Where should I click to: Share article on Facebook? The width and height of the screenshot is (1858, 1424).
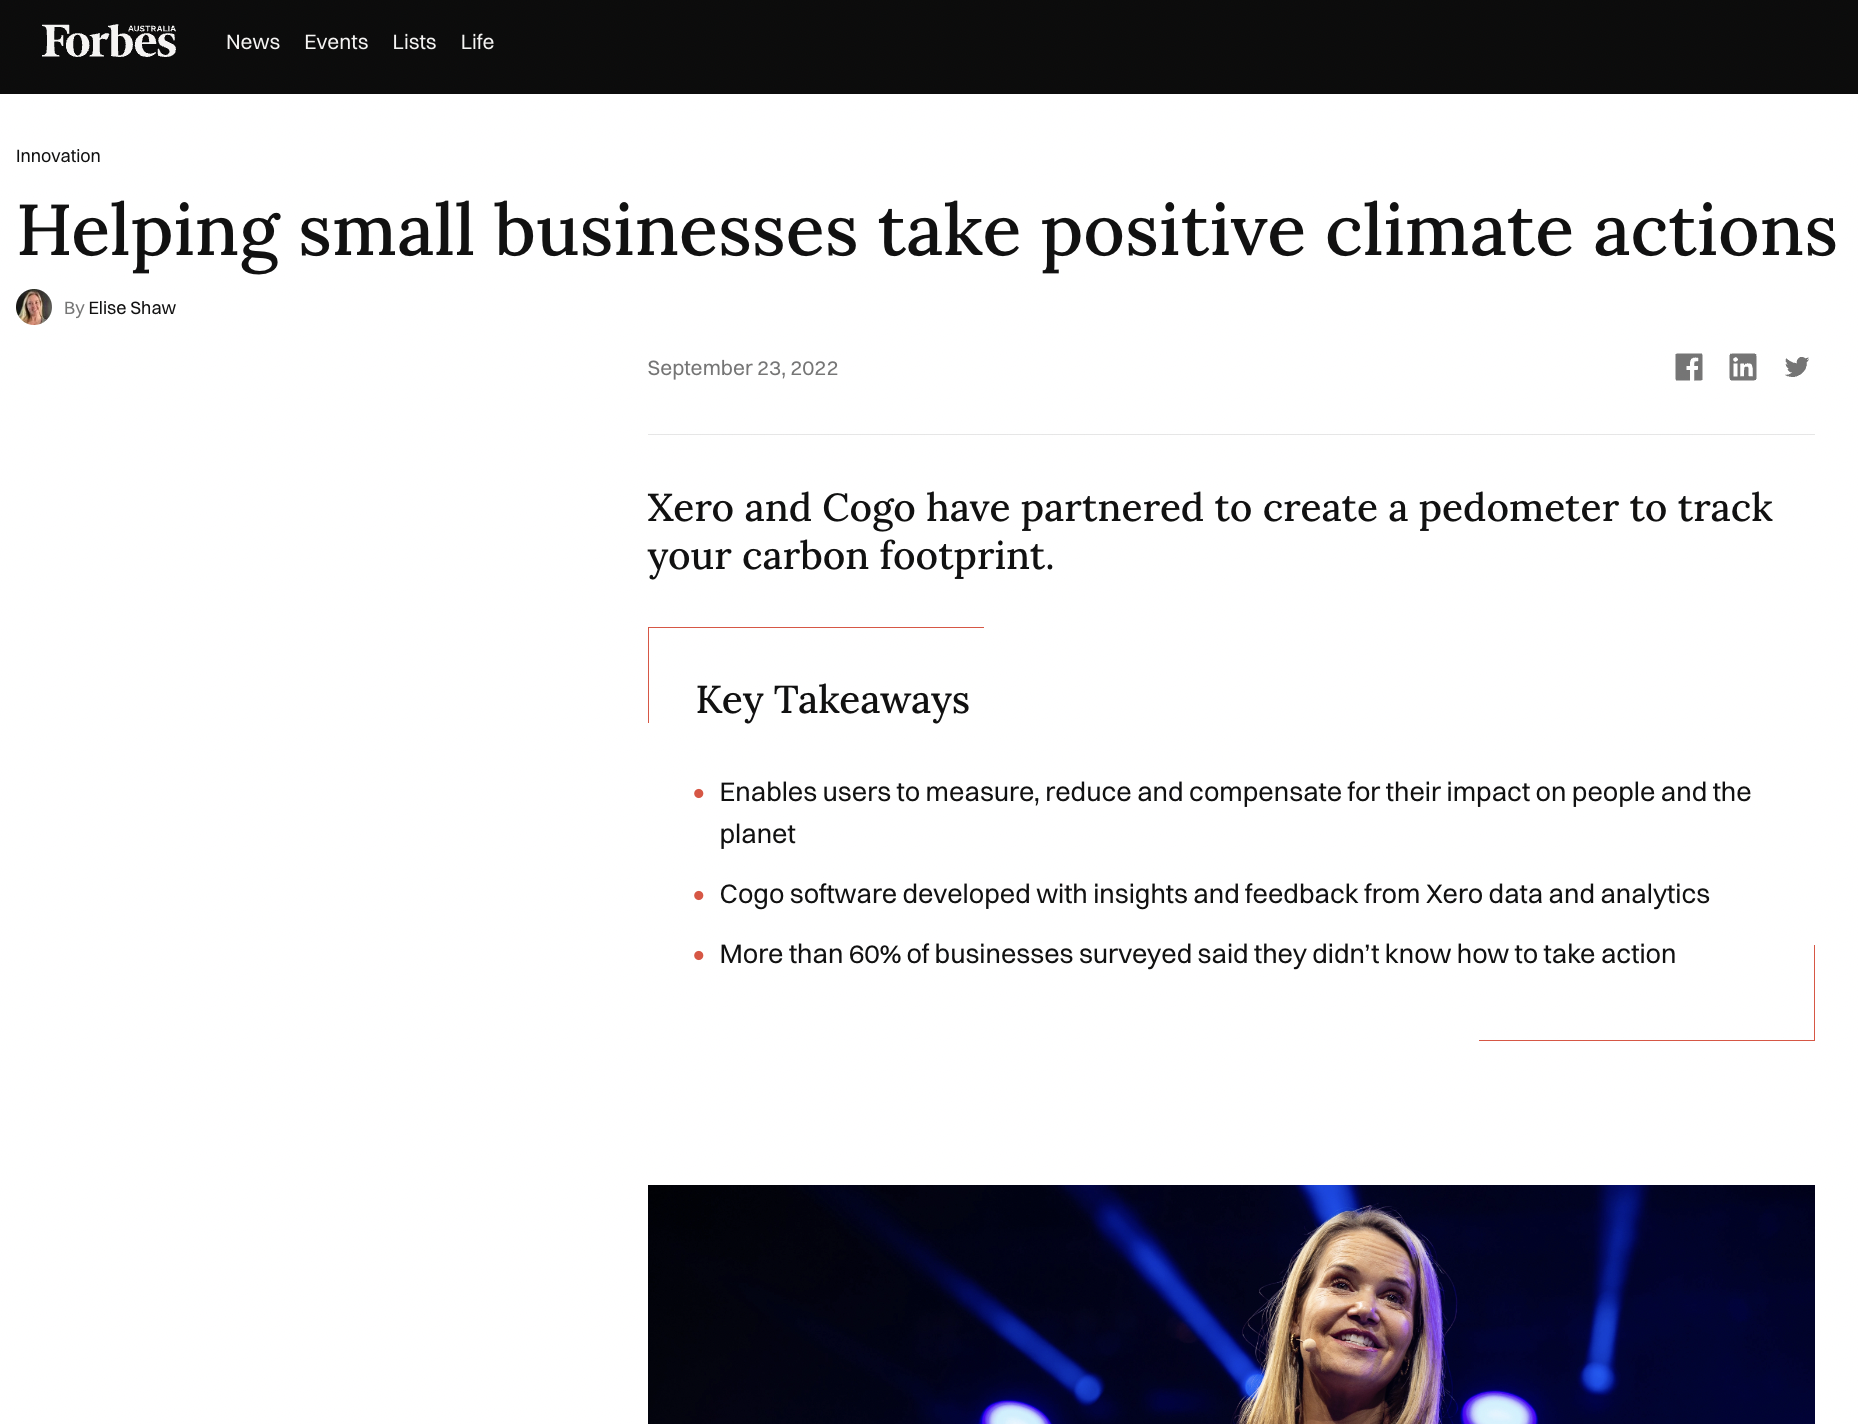[1689, 367]
